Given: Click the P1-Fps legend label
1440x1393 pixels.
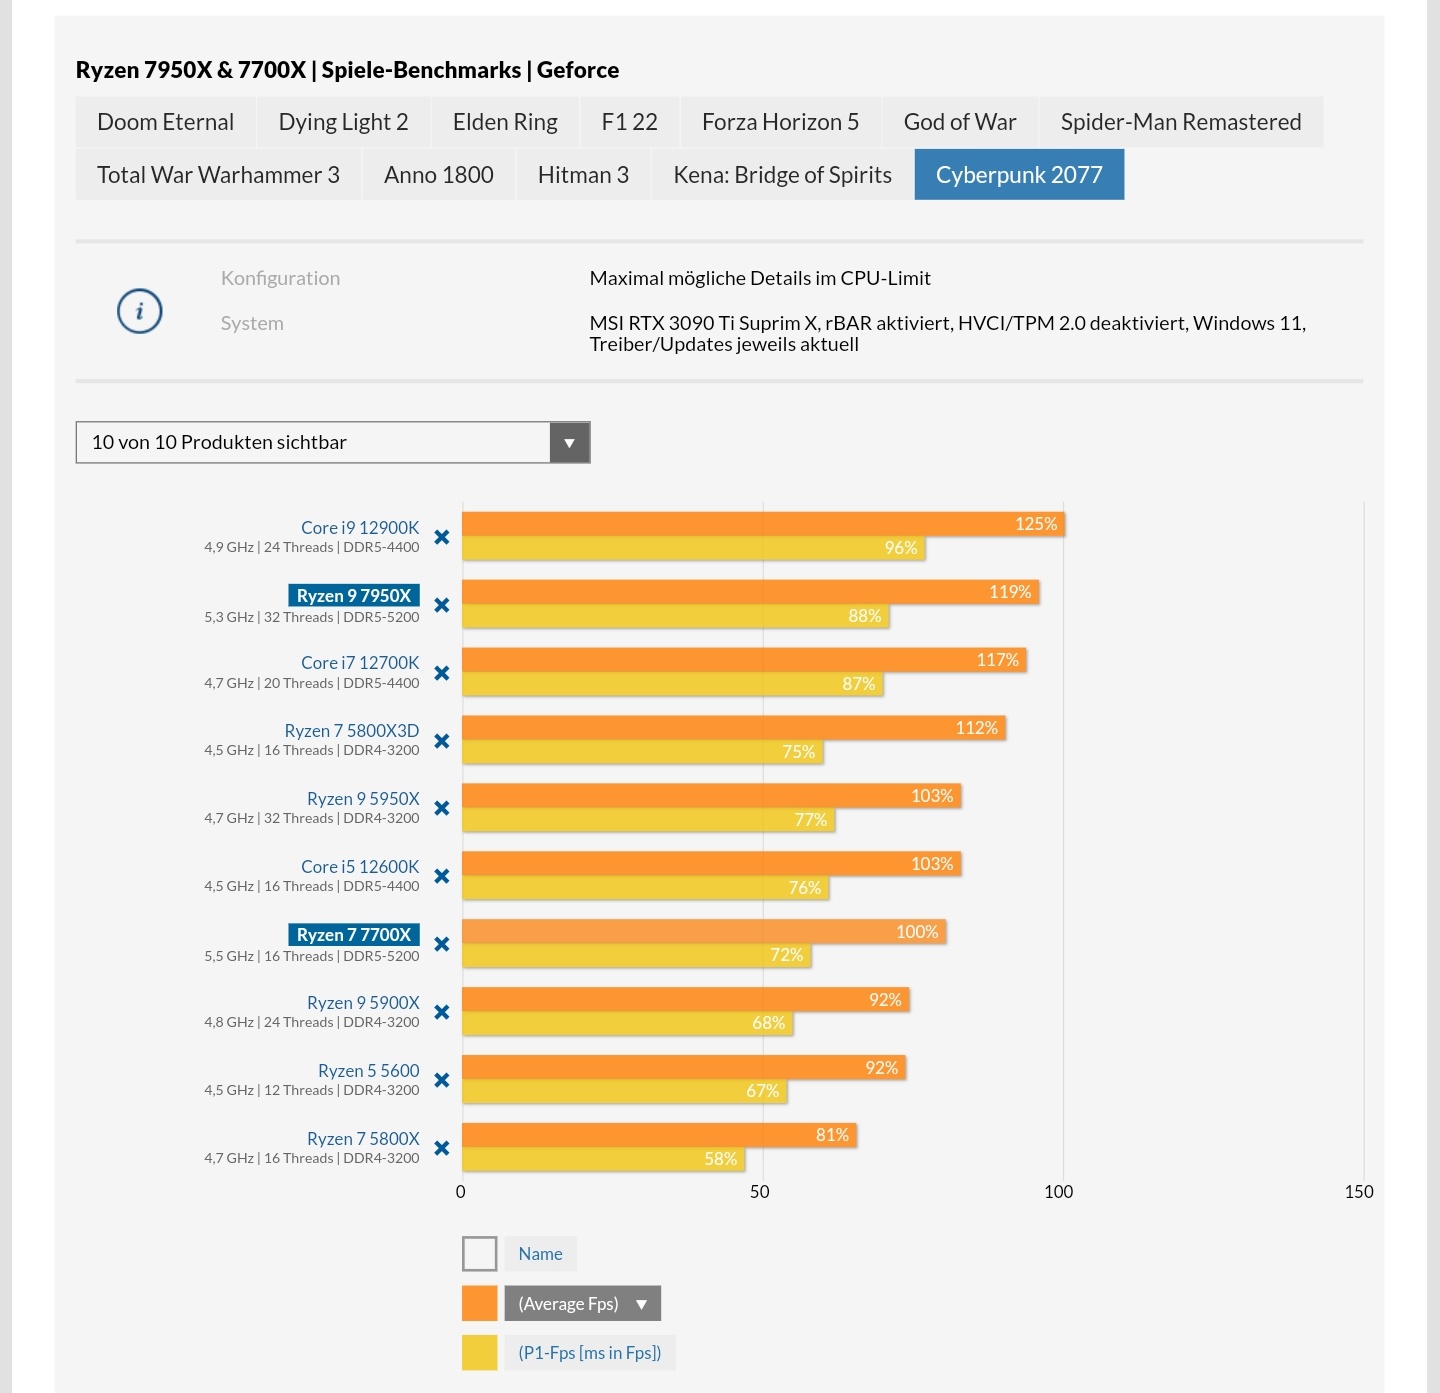Looking at the screenshot, I should pos(589,1353).
